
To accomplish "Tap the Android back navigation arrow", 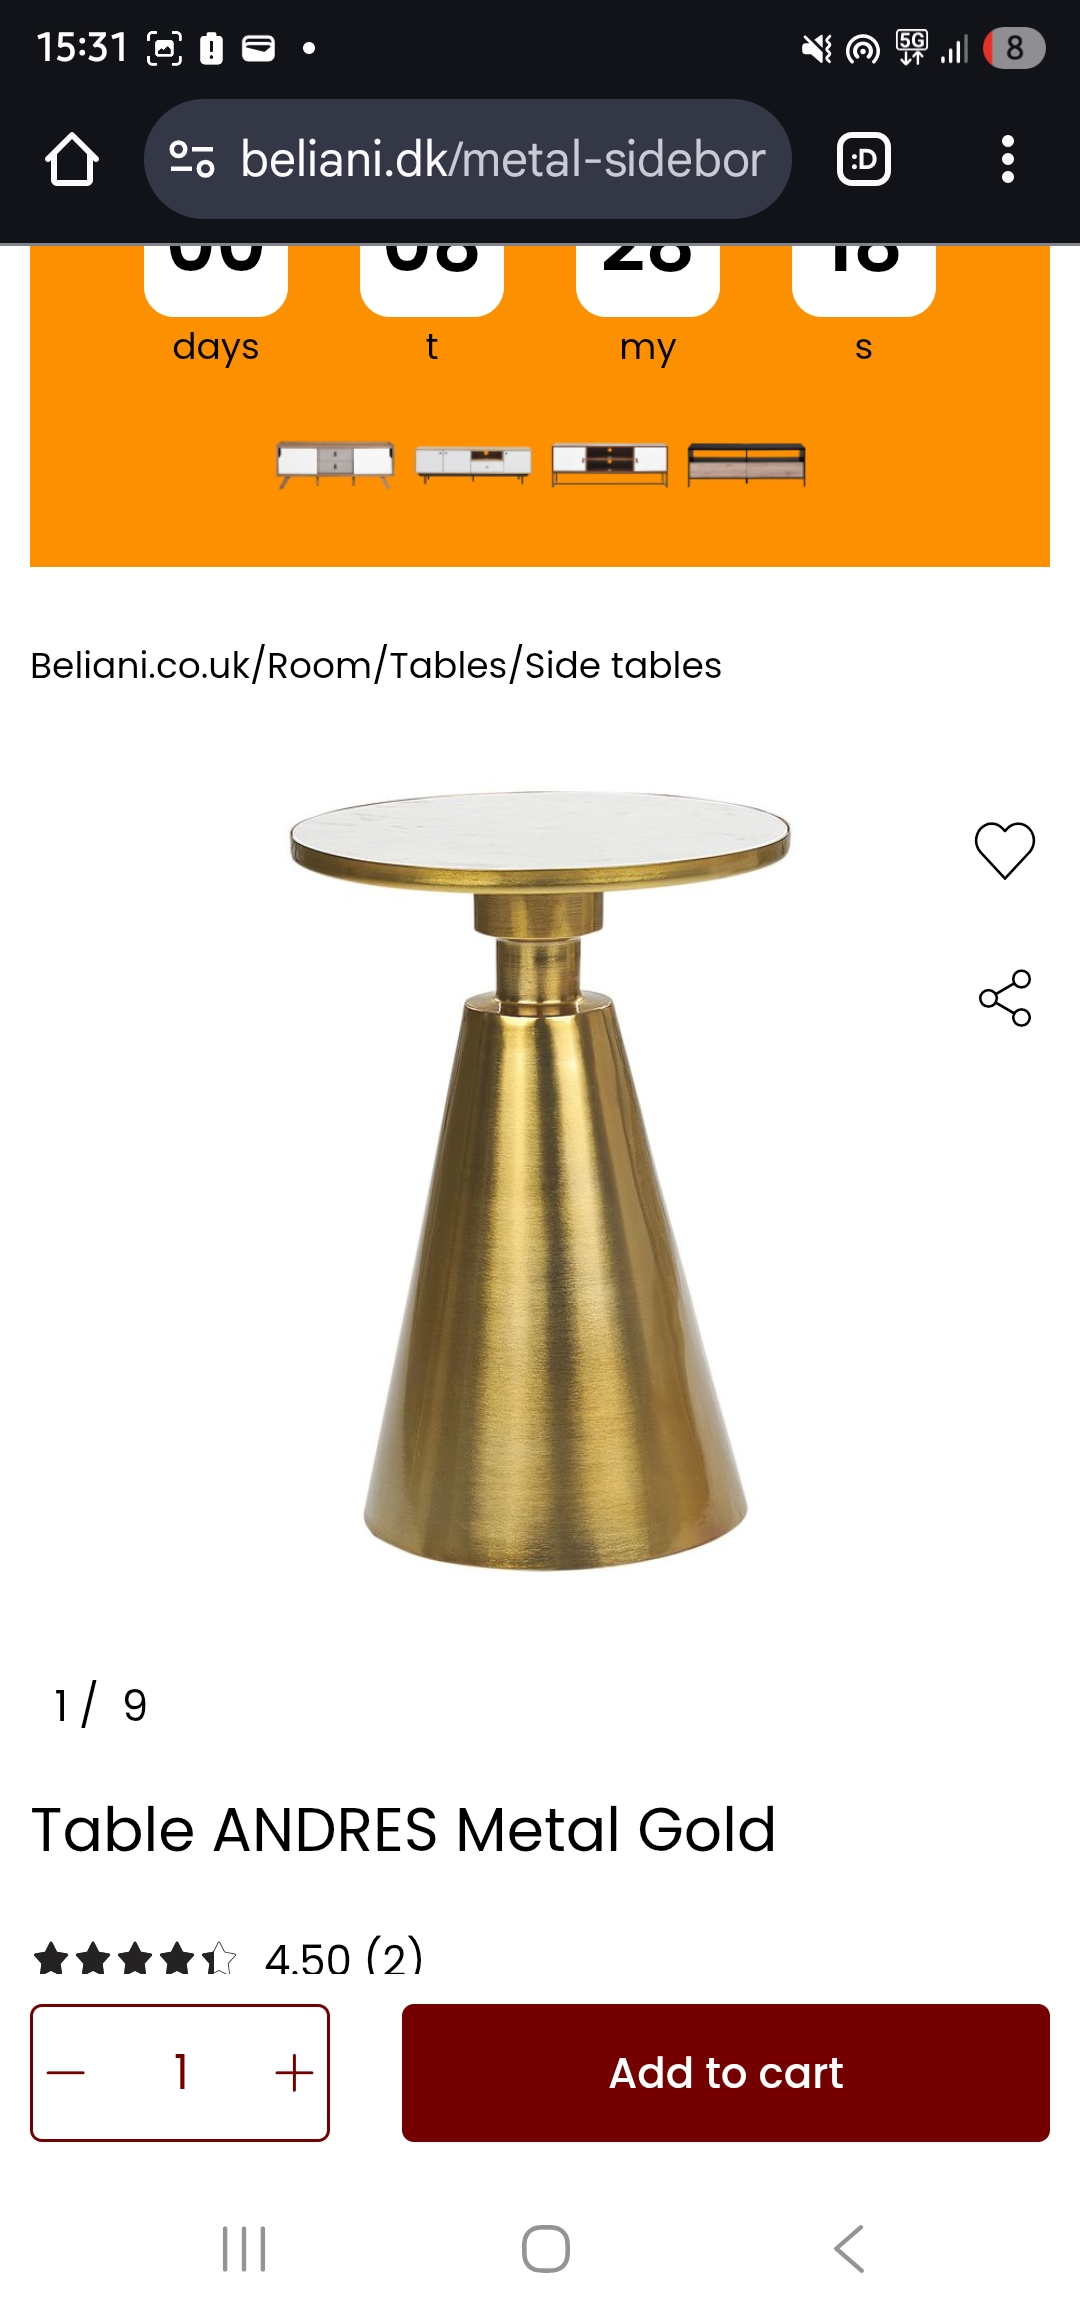I will click(x=849, y=2249).
